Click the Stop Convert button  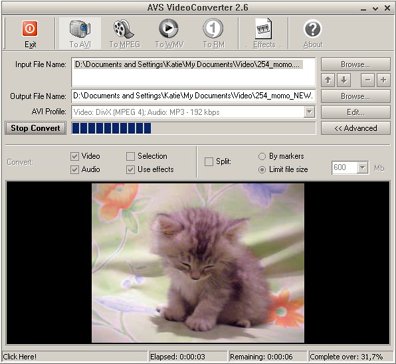35,128
